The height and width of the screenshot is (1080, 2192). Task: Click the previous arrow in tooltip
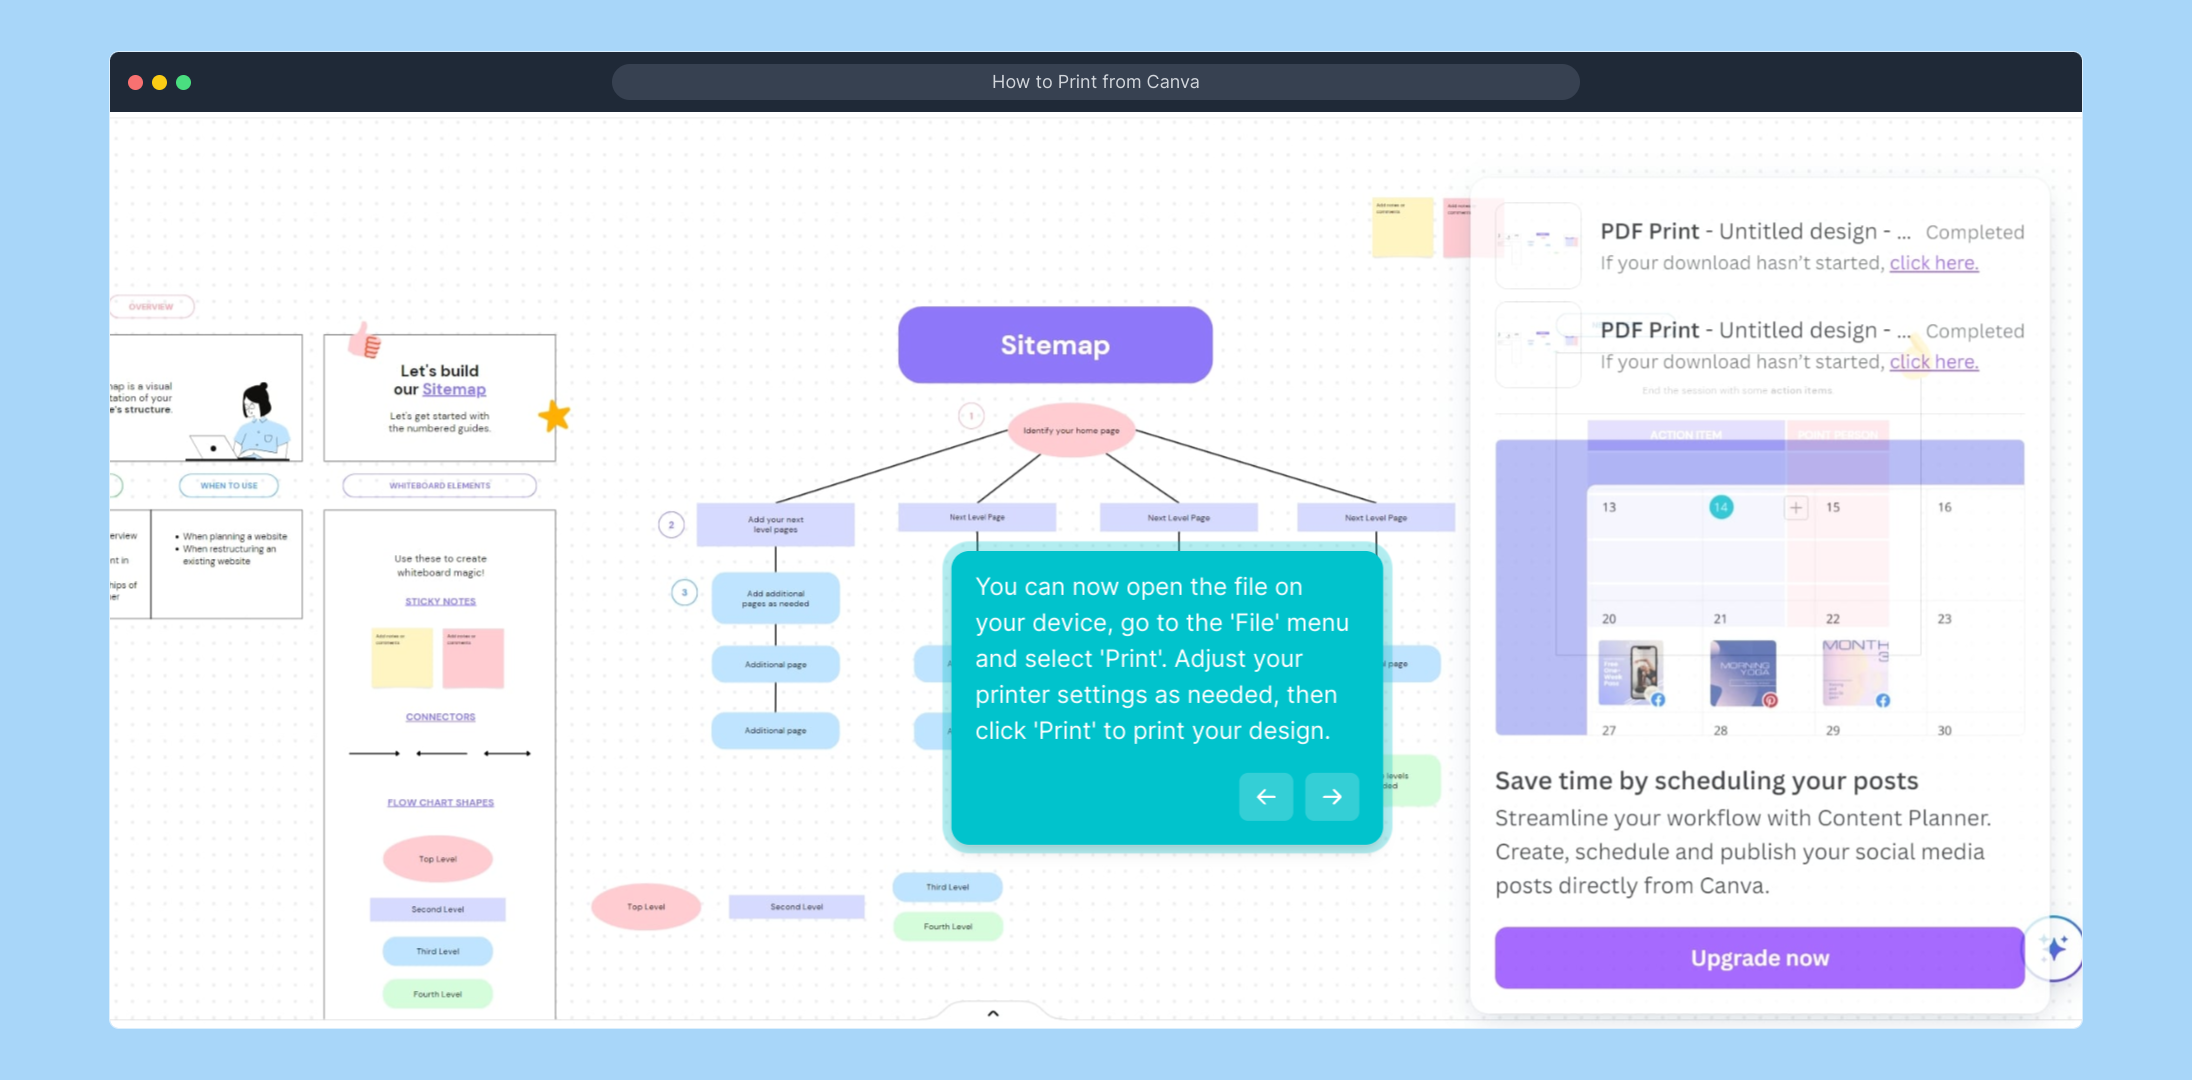pyautogui.click(x=1266, y=797)
